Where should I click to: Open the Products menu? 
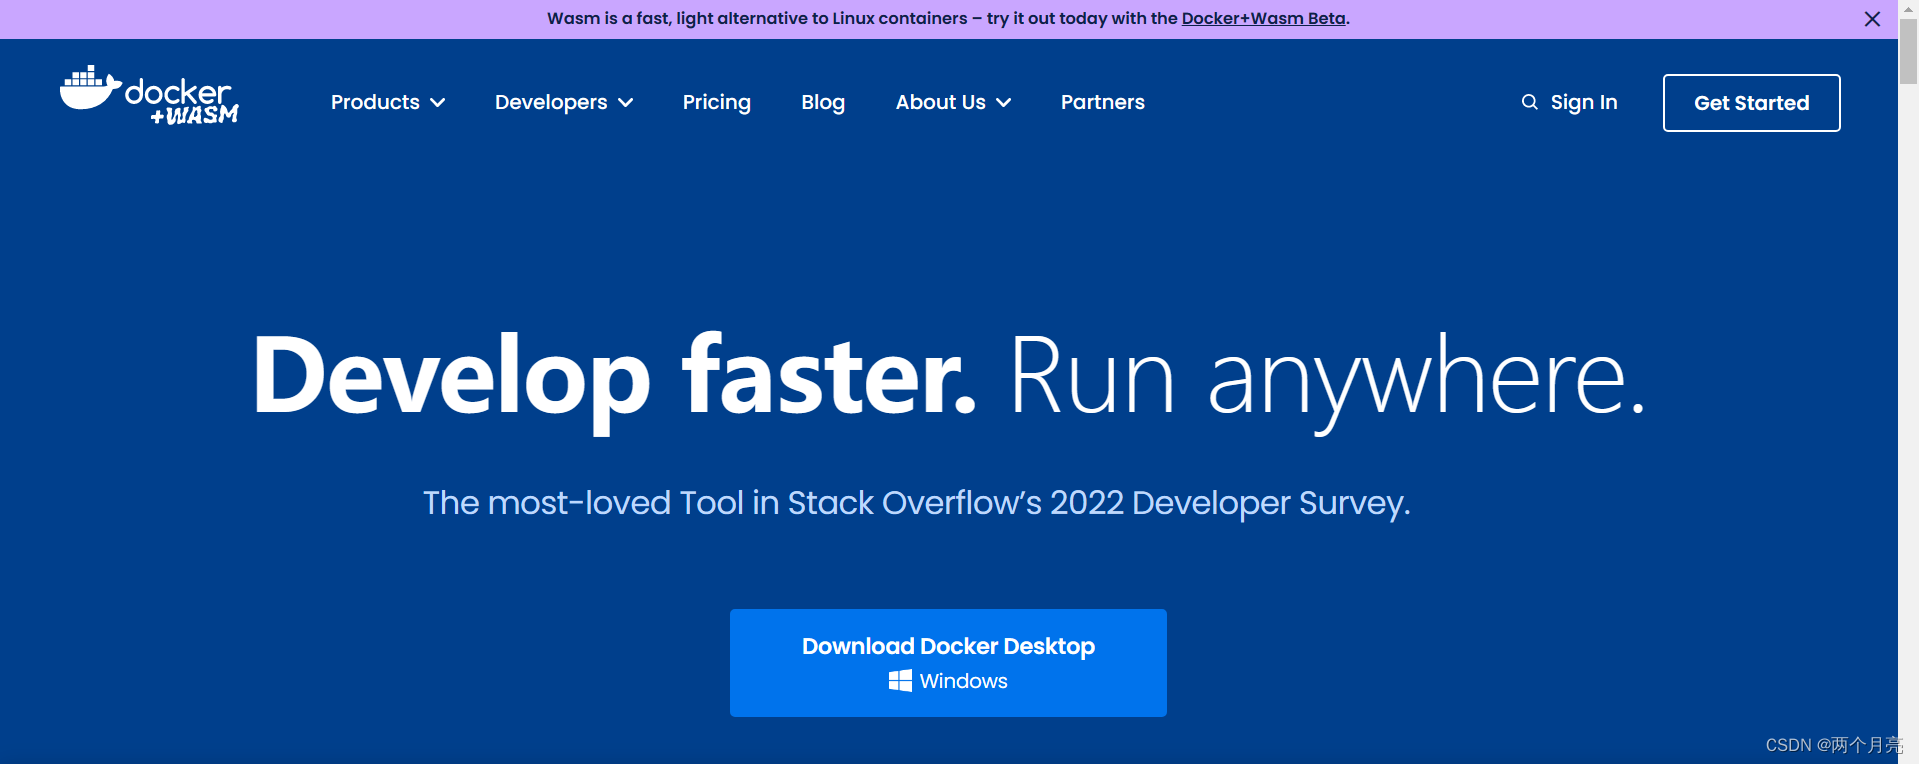tap(388, 102)
